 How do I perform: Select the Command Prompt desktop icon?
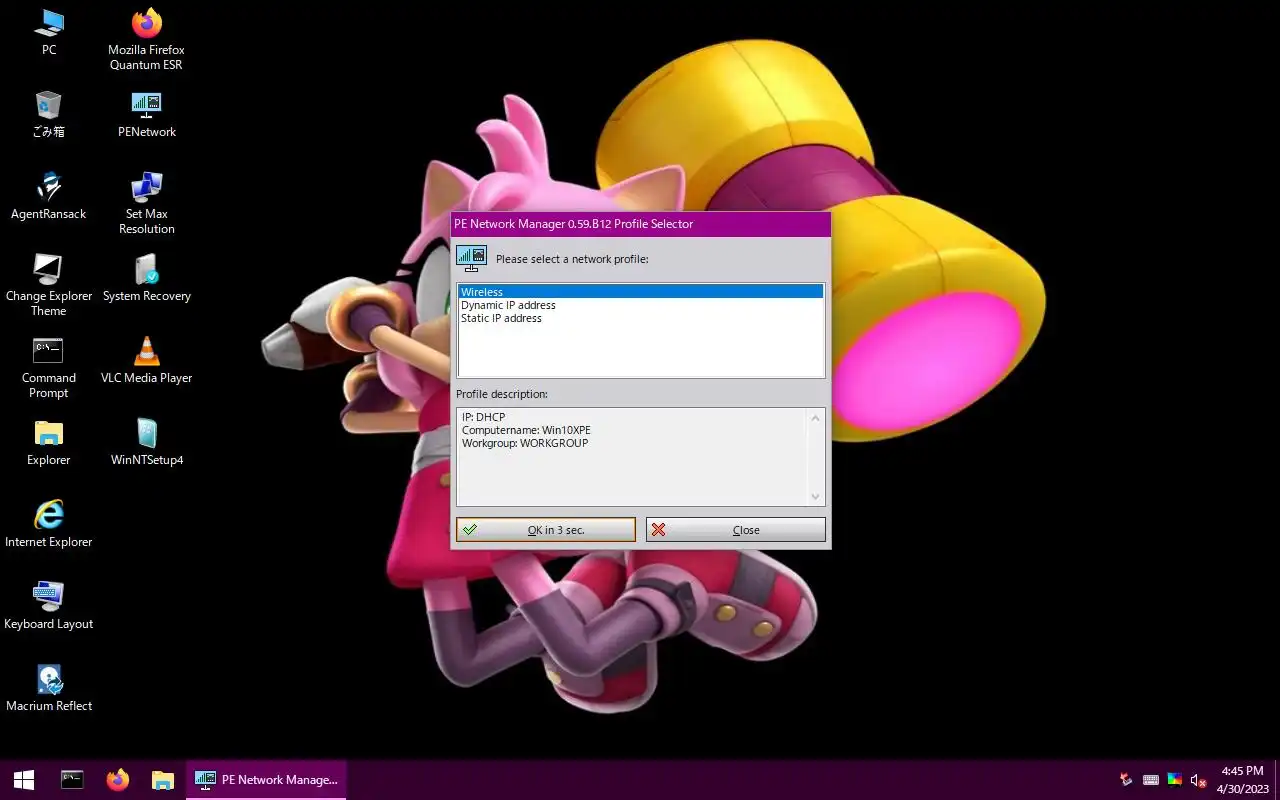tap(48, 367)
